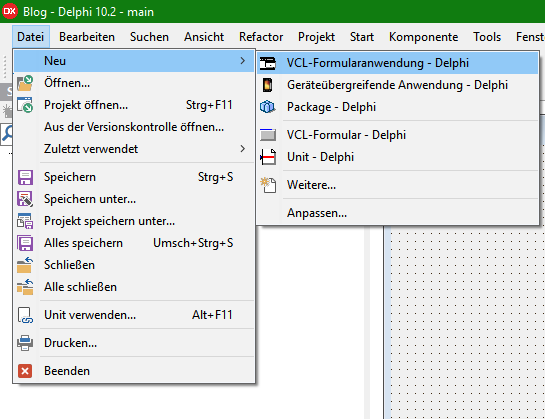Click the Package cube icon
545x419 pixels.
click(268, 107)
